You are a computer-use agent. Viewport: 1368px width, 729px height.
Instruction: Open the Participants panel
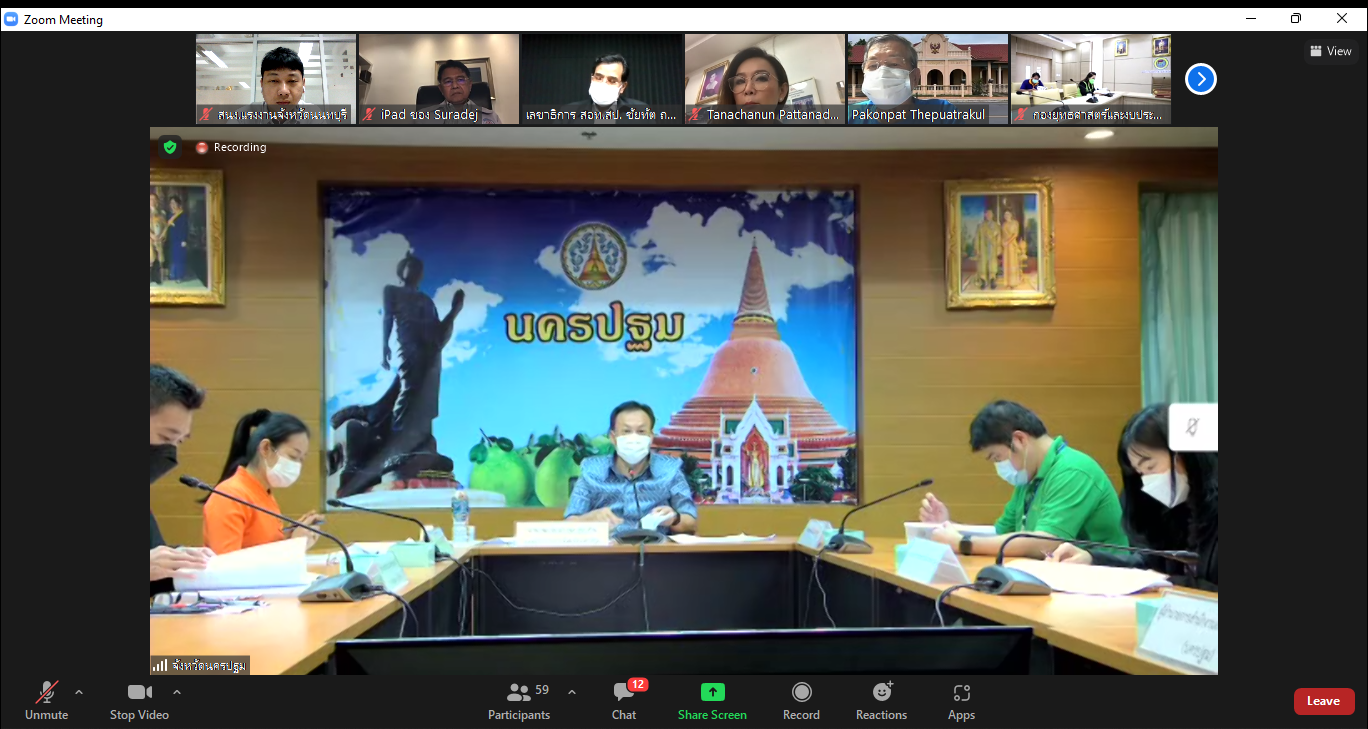click(x=519, y=700)
